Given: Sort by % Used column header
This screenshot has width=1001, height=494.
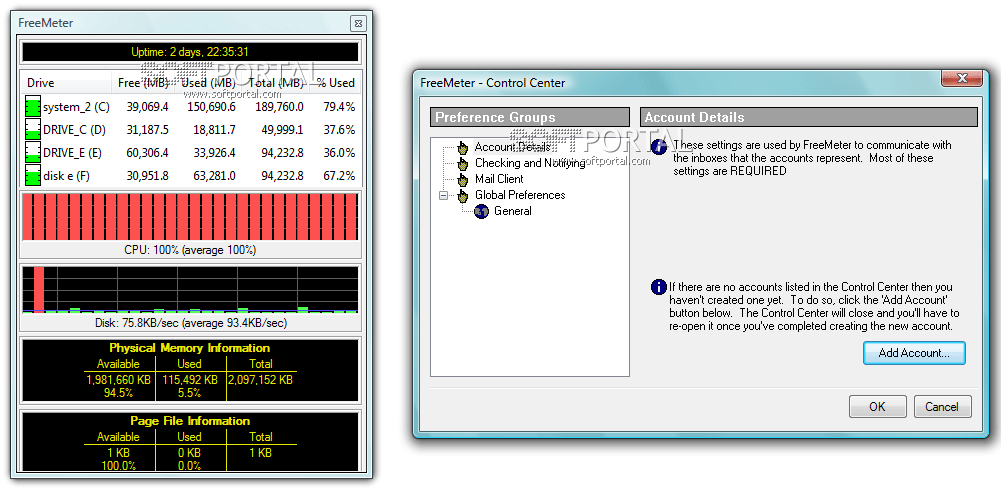Looking at the screenshot, I should click(335, 83).
